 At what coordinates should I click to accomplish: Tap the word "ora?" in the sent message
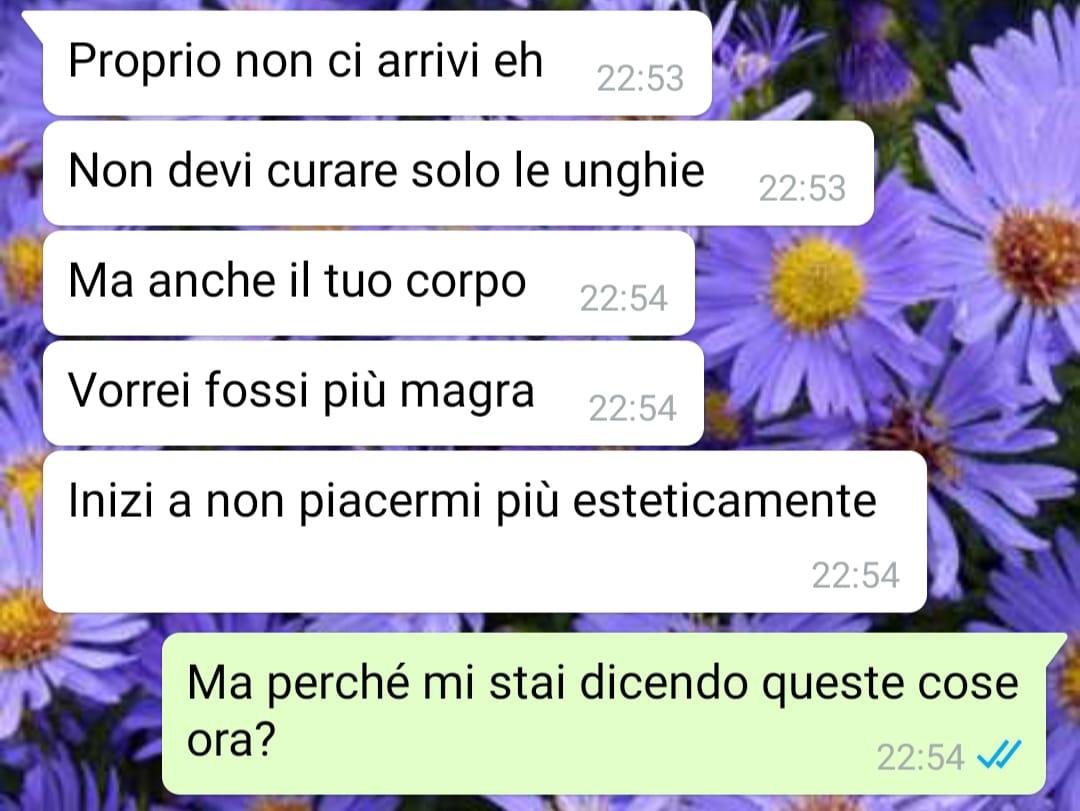(x=231, y=739)
